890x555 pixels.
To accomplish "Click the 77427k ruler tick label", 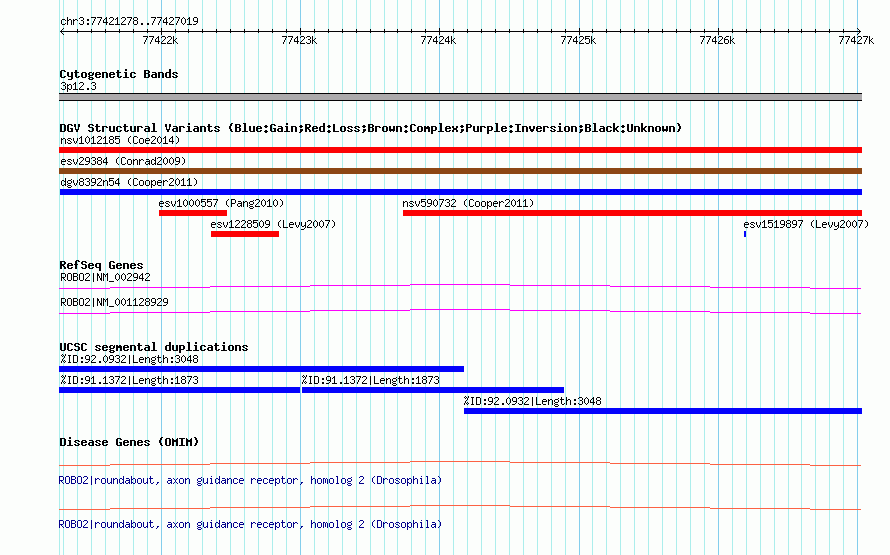I will 856,40.
